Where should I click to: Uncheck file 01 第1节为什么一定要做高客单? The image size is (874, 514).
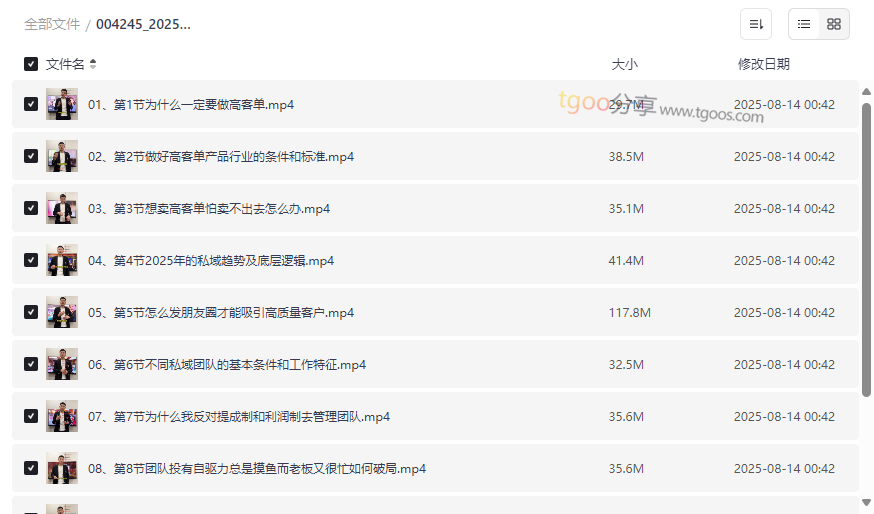[x=31, y=104]
